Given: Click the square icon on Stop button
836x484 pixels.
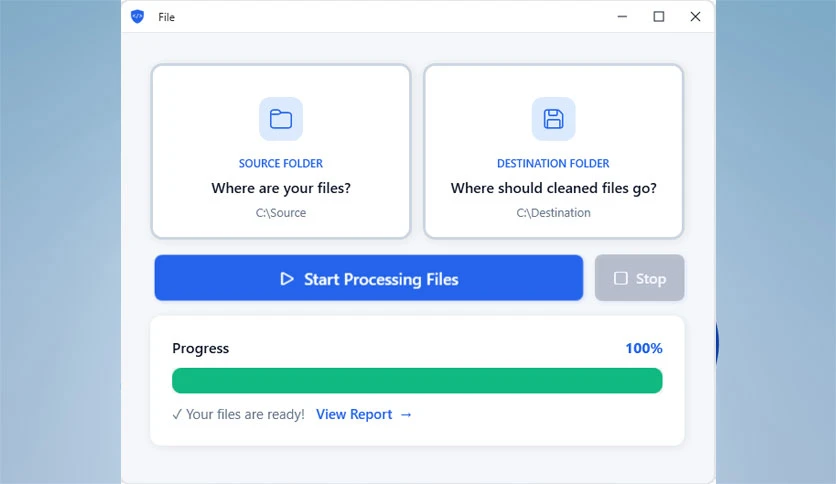Looking at the screenshot, I should 621,278.
